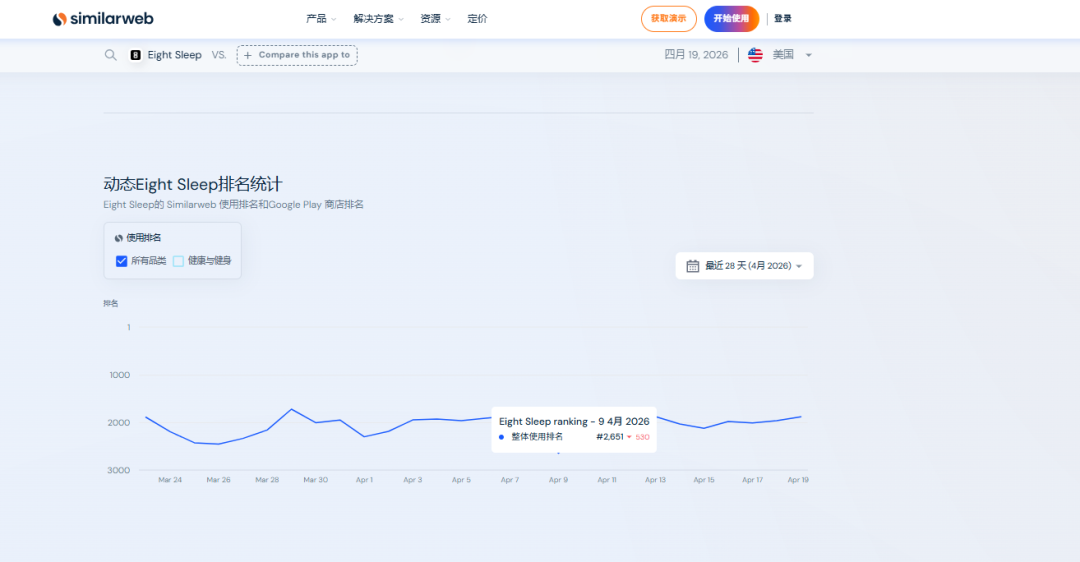Image resolution: width=1080 pixels, height=562 pixels.
Task: Click the Mar 24 axis label
Action: click(x=170, y=480)
